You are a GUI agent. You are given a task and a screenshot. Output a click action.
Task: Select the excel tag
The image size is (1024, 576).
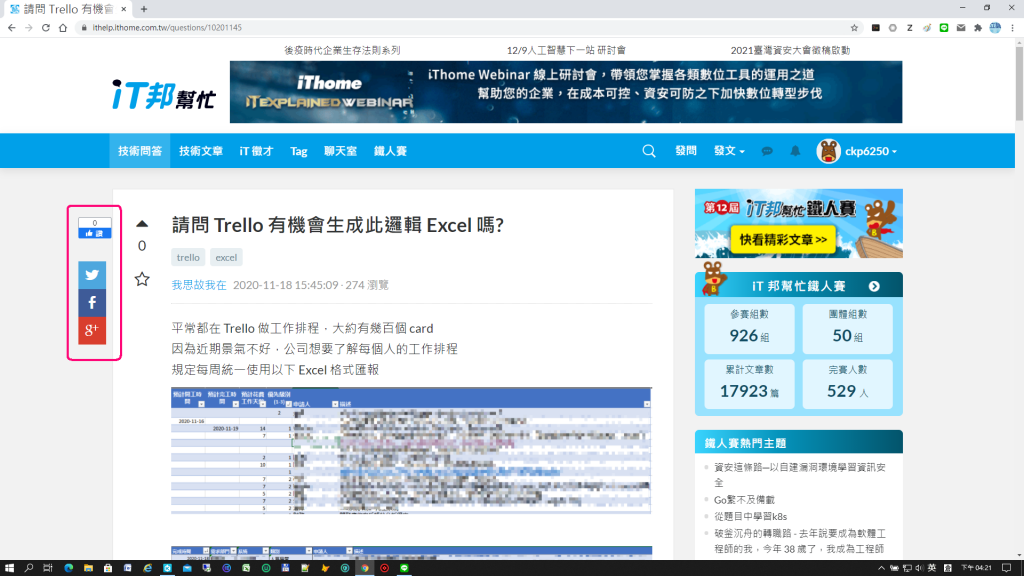[226, 257]
